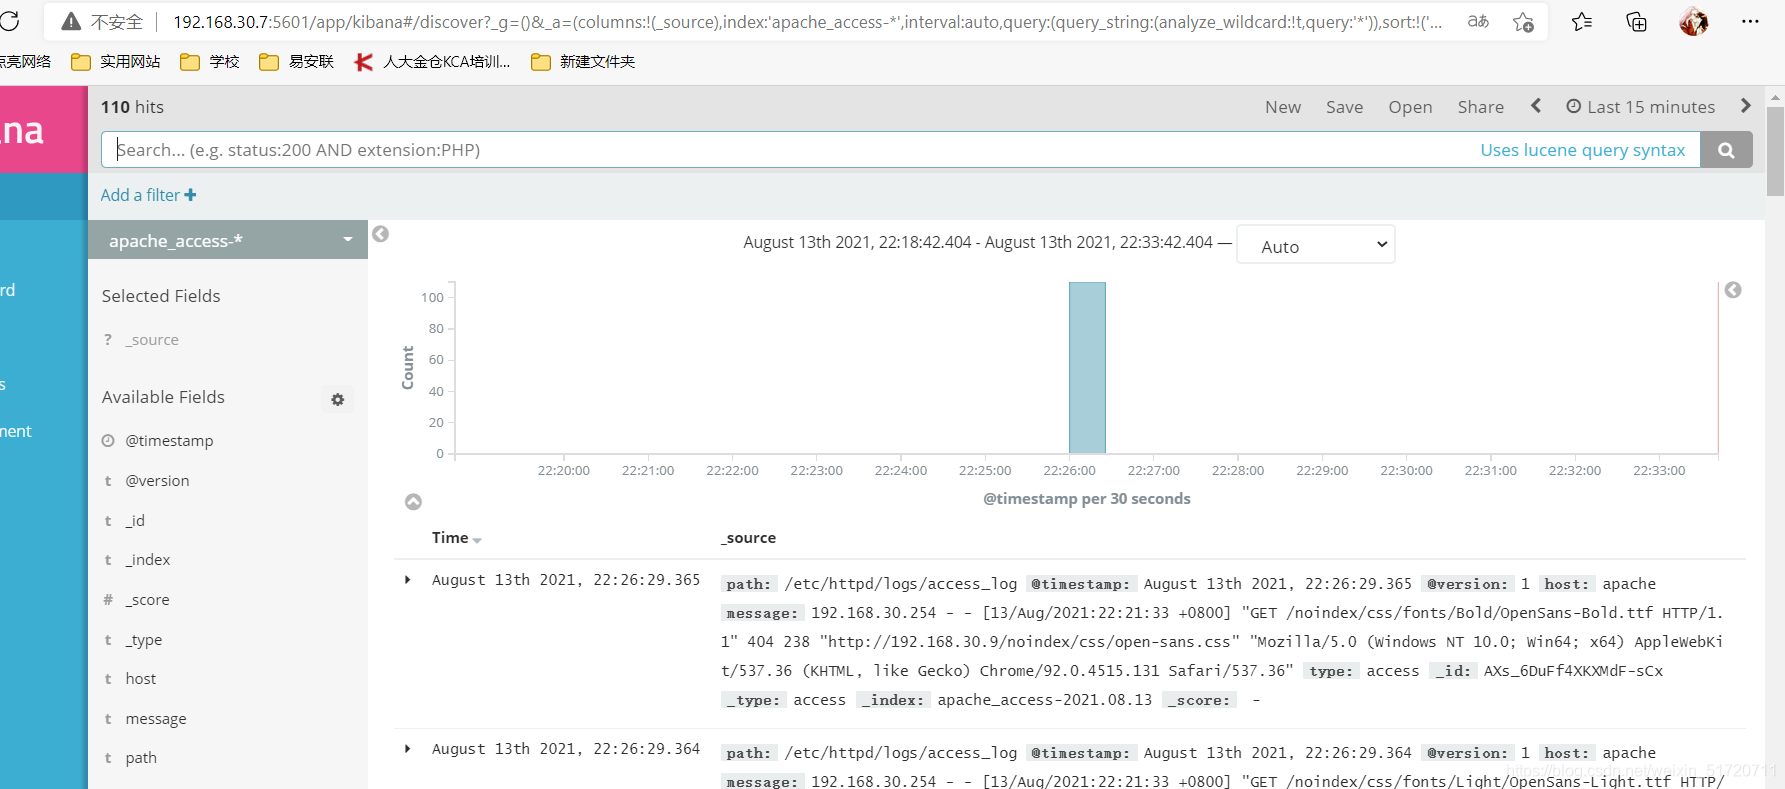Open the browser profile avatar
The image size is (1785, 789).
coord(1694,21)
